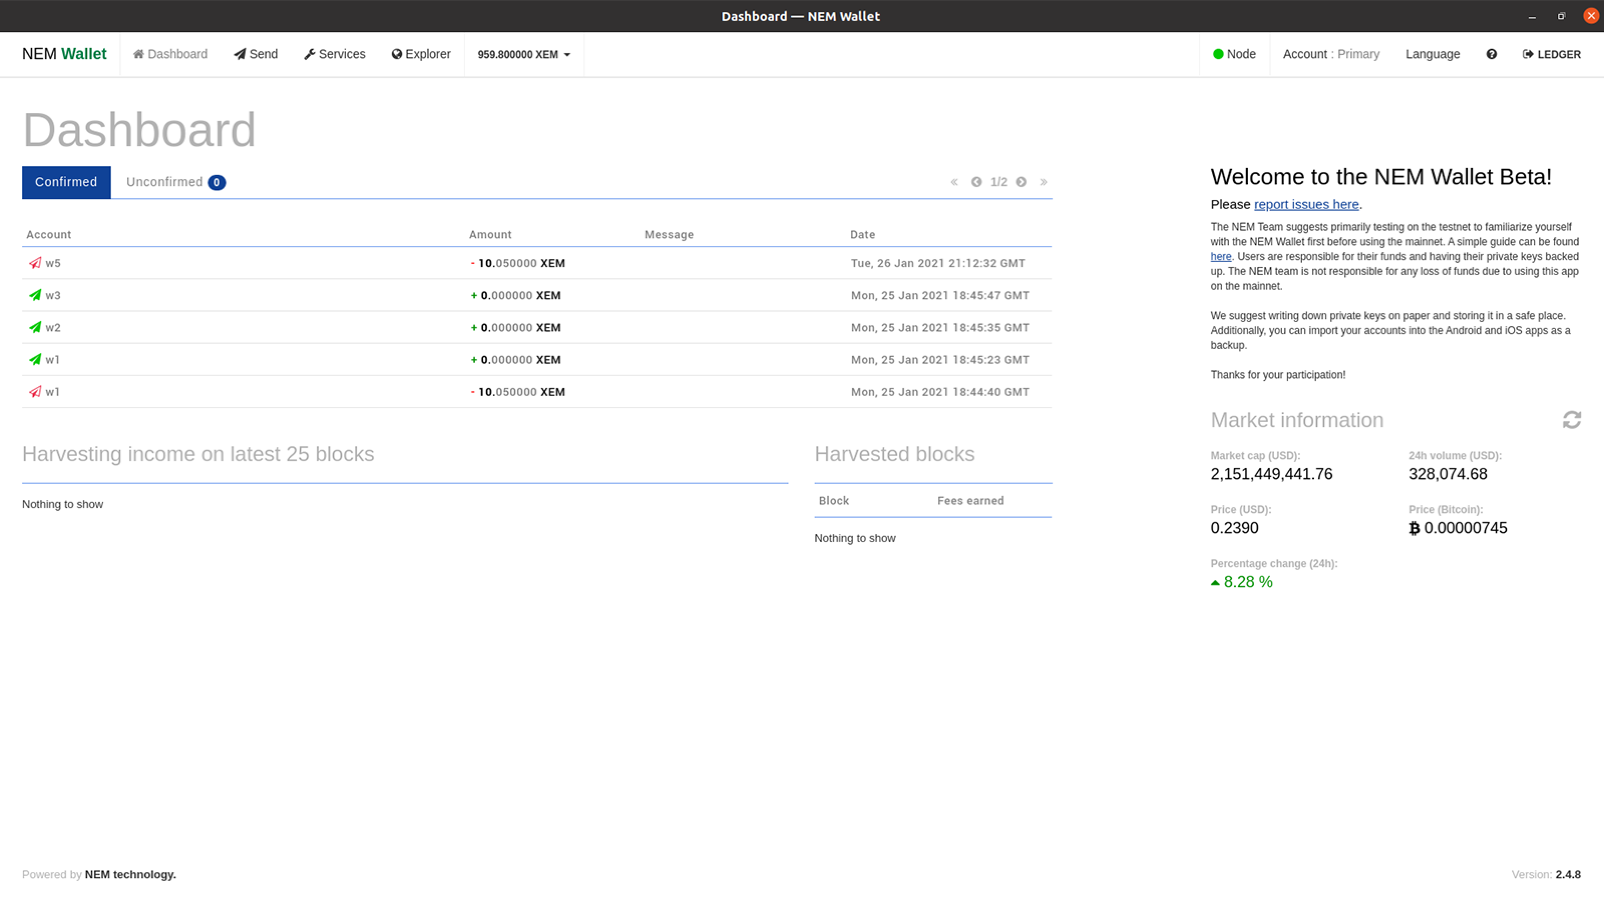The width and height of the screenshot is (1604, 900).
Task: Click the Fees earned column header
Action: (970, 501)
